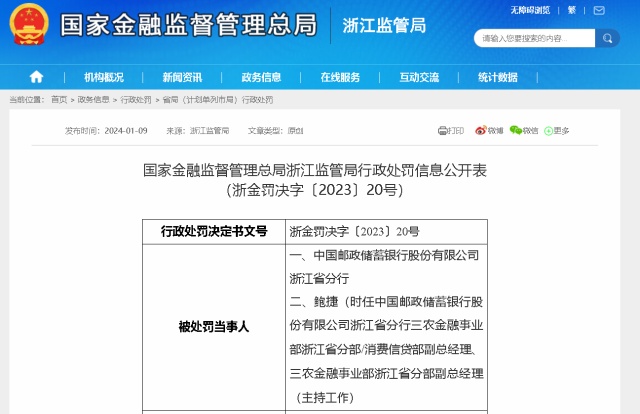Screen dimensions: 640x414
Task: Click text 一、中国邮政储蓄银行股份有限公司
Action: click(x=384, y=255)
